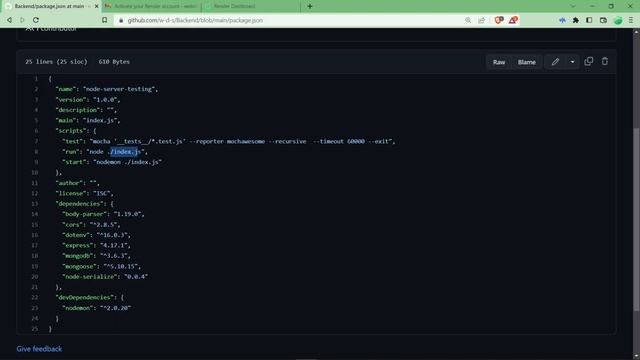Close the Backend/package.json tab
Screen dimensions: 640x360
[96, 6]
